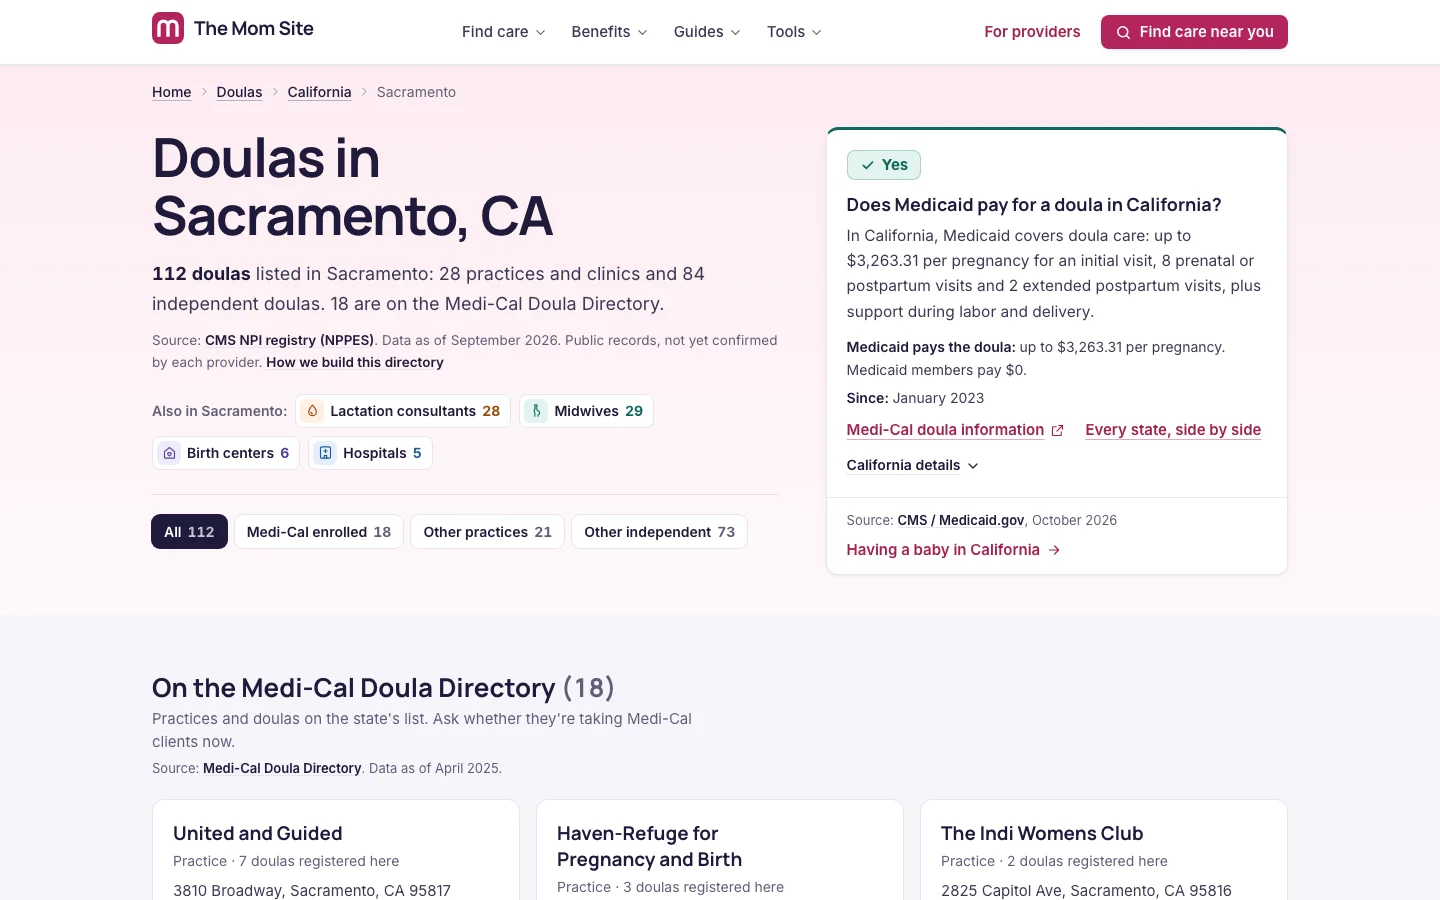Filter by Other independent 73

pyautogui.click(x=659, y=532)
